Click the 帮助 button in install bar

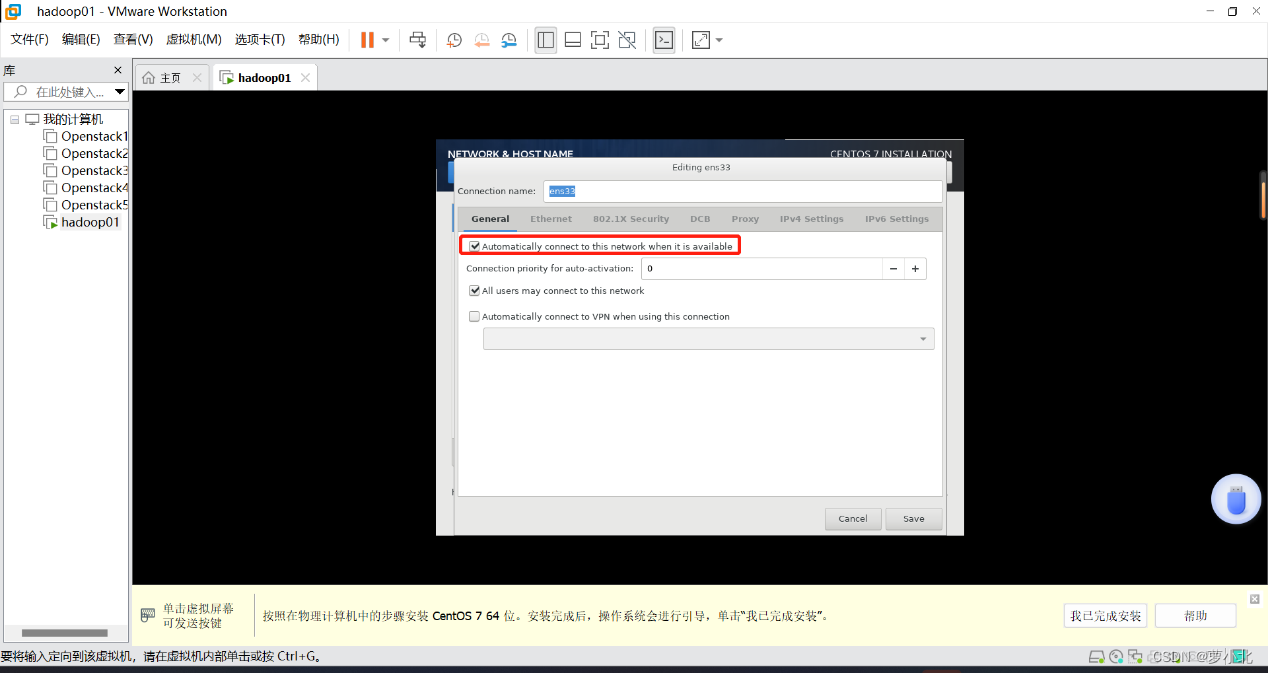tap(1195, 616)
